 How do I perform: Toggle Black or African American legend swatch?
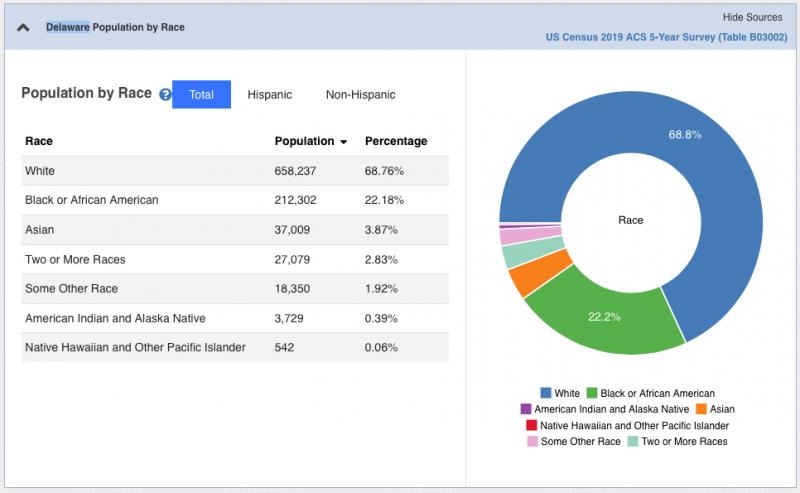pyautogui.click(x=592, y=393)
